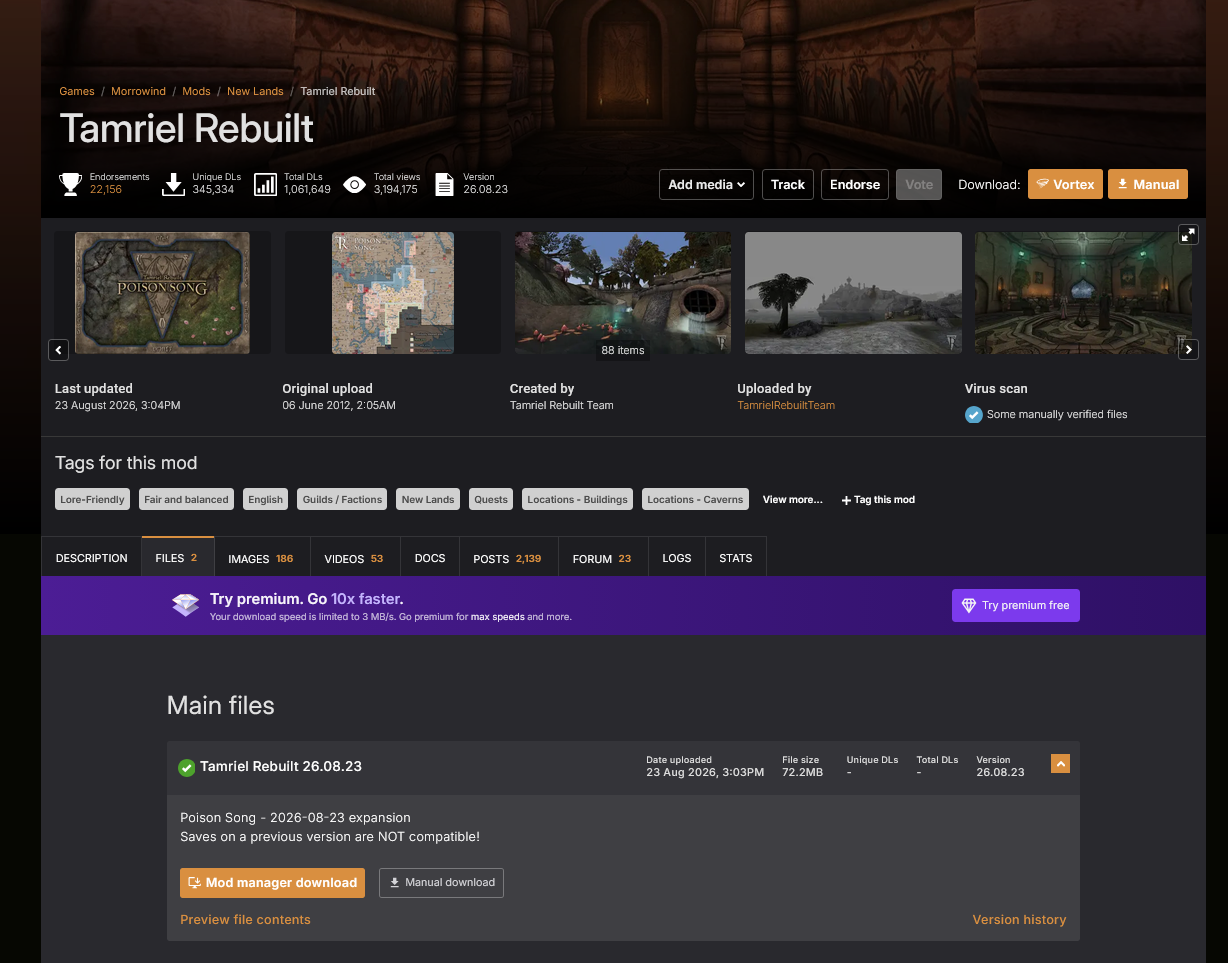The width and height of the screenshot is (1228, 963).
Task: Open the TamrielRebuiltTeam uploader profile
Action: [786, 405]
